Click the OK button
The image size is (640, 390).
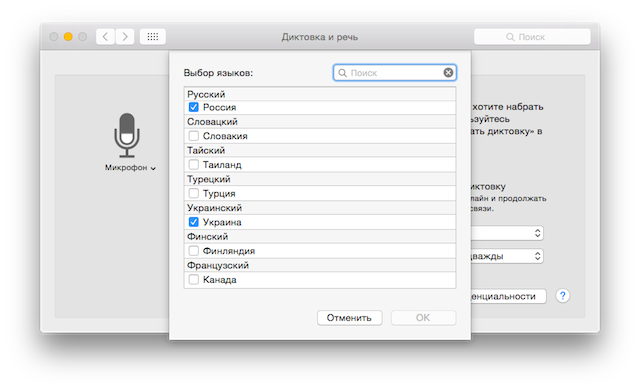click(423, 318)
